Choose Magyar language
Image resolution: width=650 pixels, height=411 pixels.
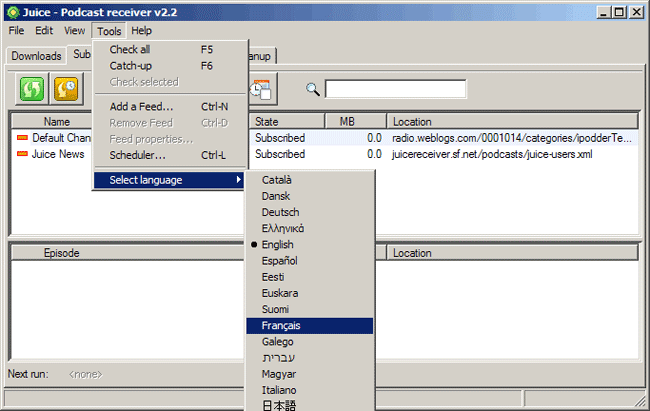310,374
